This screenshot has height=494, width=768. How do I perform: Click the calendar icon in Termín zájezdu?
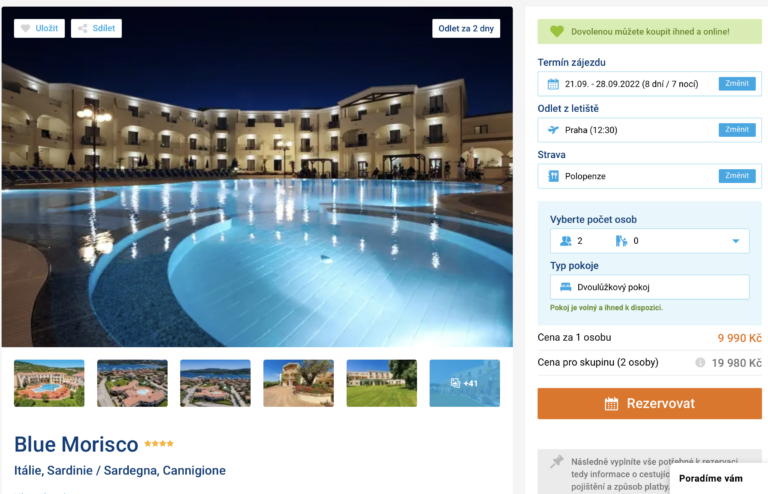pos(553,84)
